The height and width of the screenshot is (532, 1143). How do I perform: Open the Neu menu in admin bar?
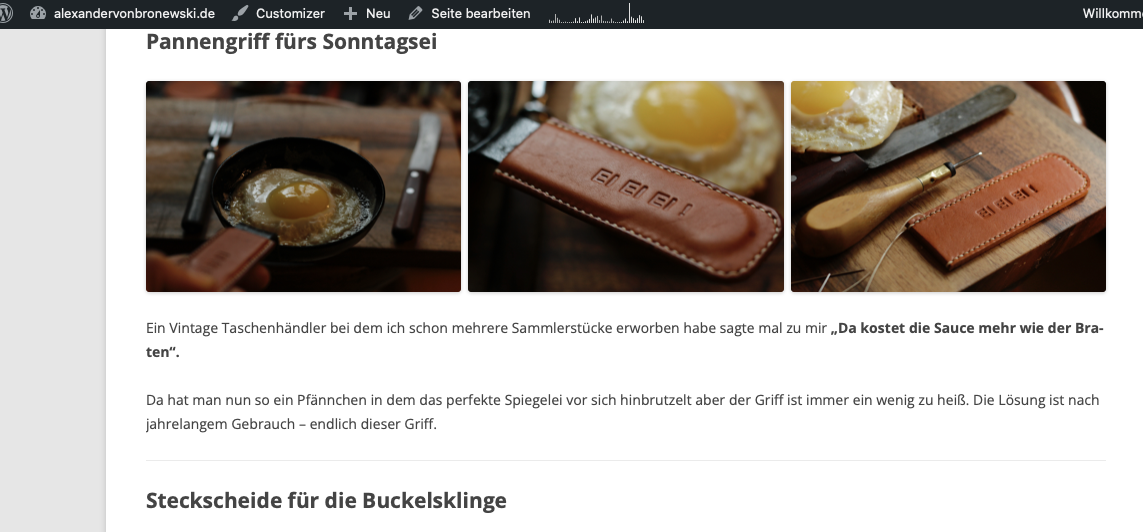(378, 13)
